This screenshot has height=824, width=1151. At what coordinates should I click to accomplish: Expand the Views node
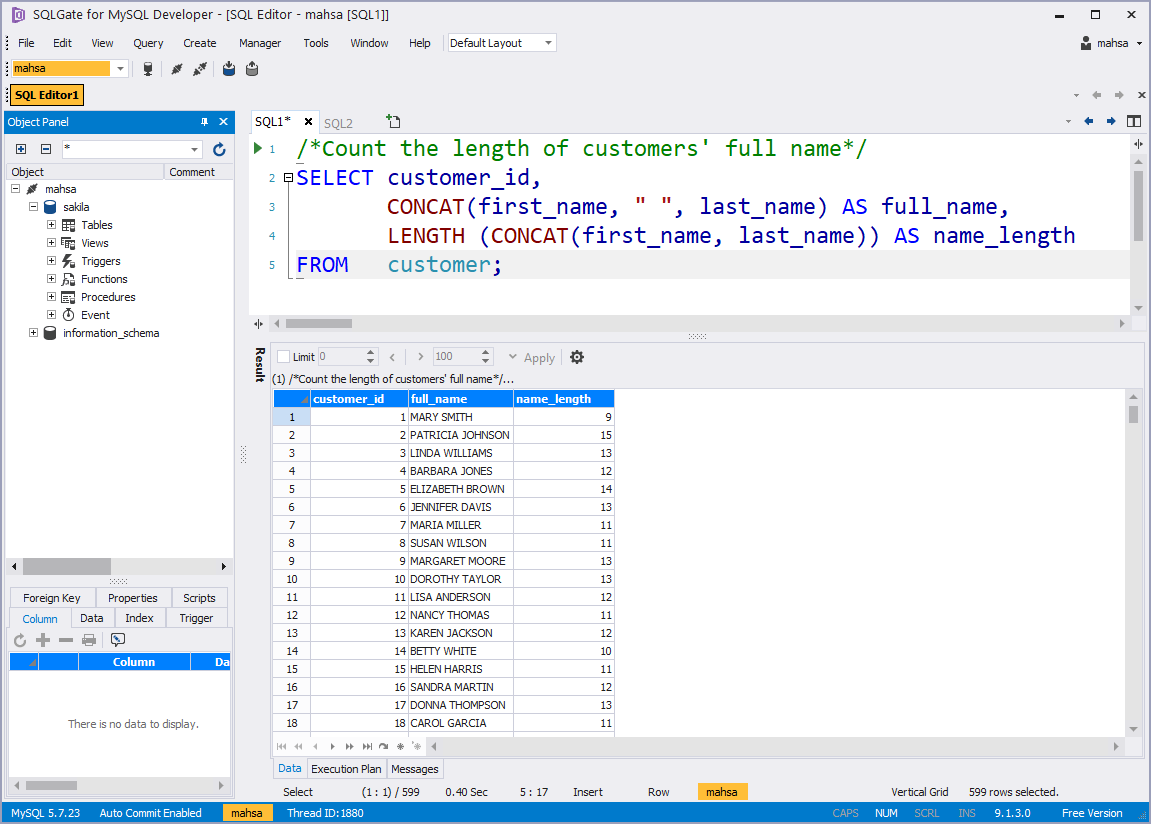(x=51, y=243)
